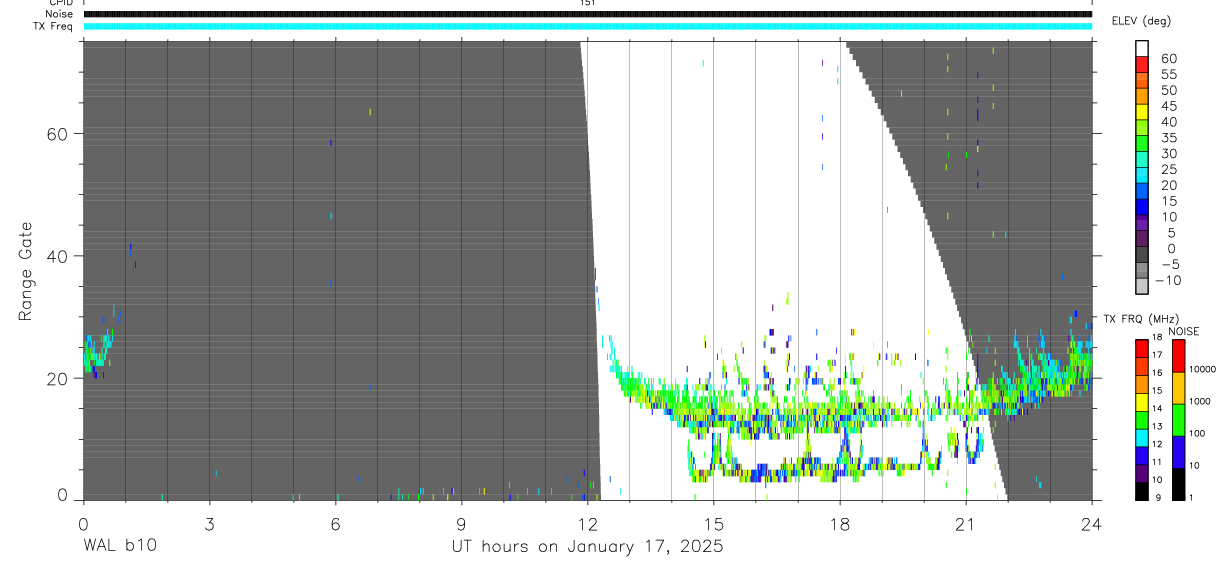Click the red swatch in the TX FRQ color bar

click(1142, 349)
